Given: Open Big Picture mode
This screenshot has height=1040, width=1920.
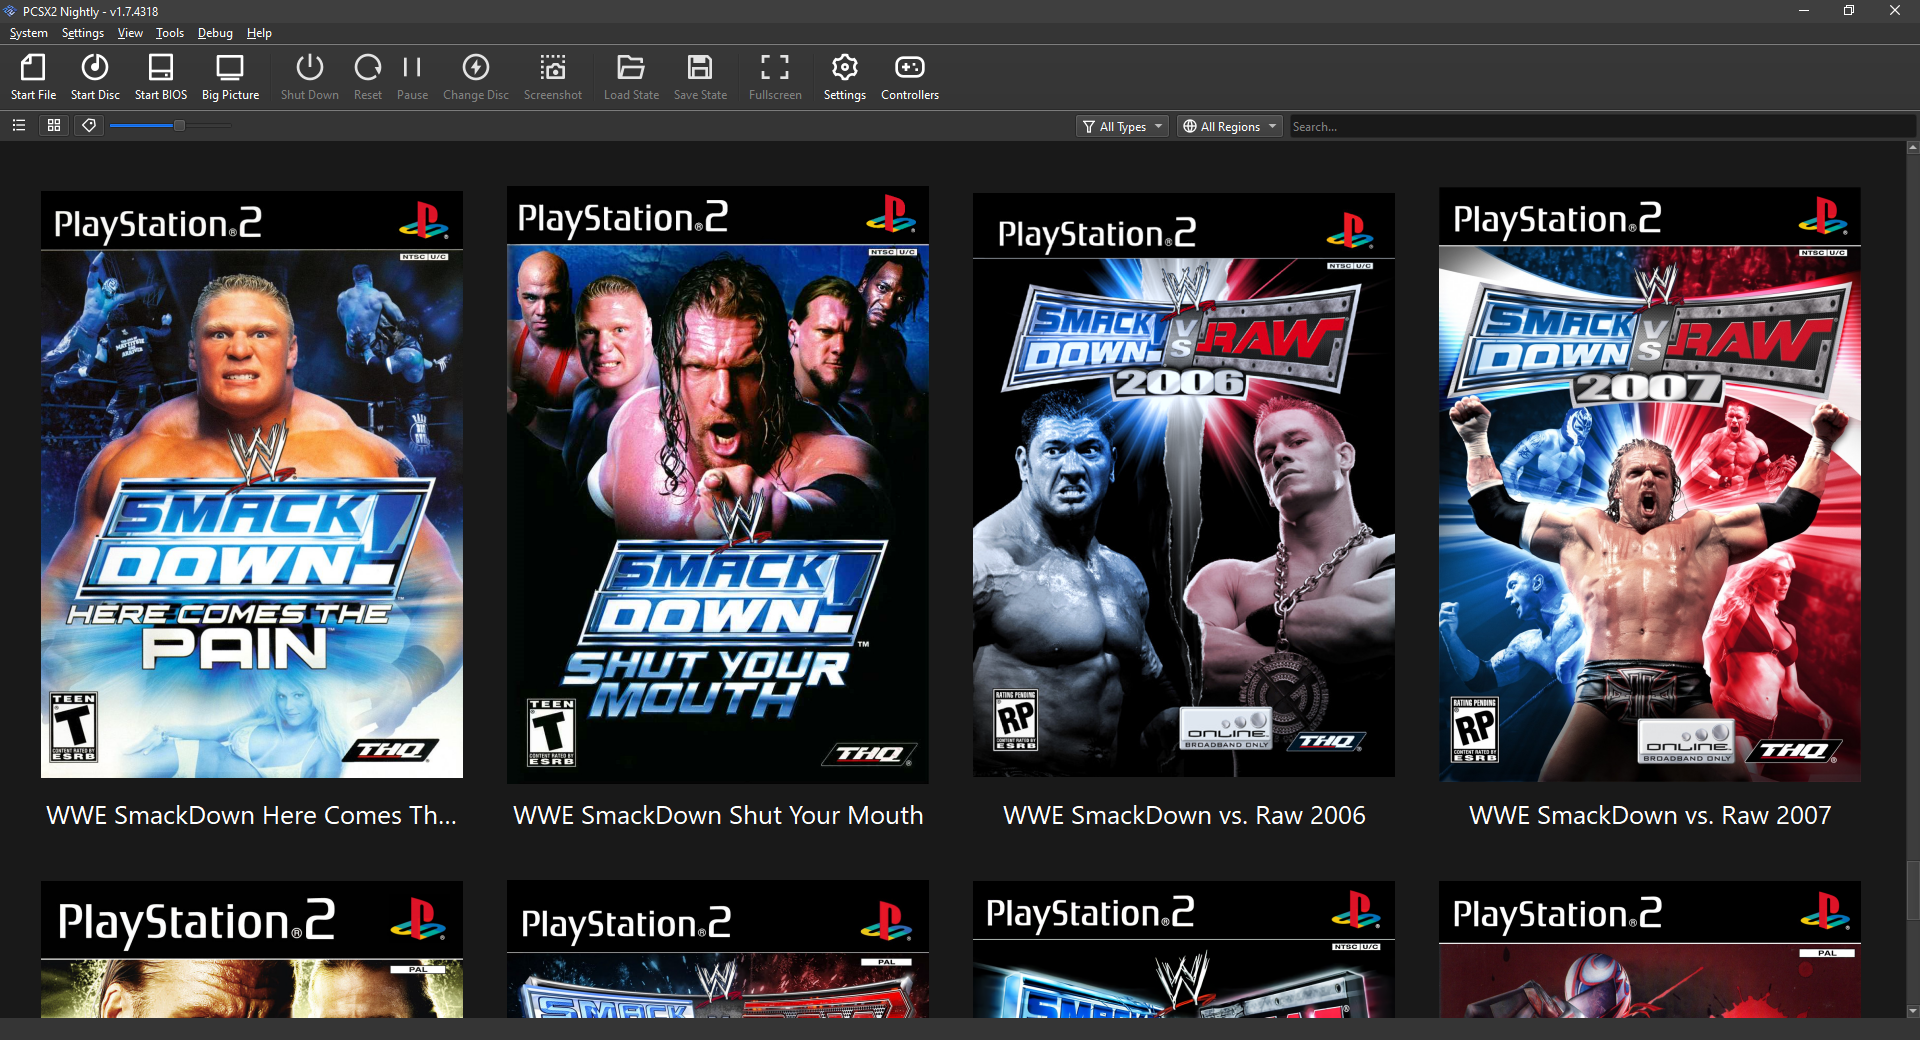Looking at the screenshot, I should coord(230,77).
